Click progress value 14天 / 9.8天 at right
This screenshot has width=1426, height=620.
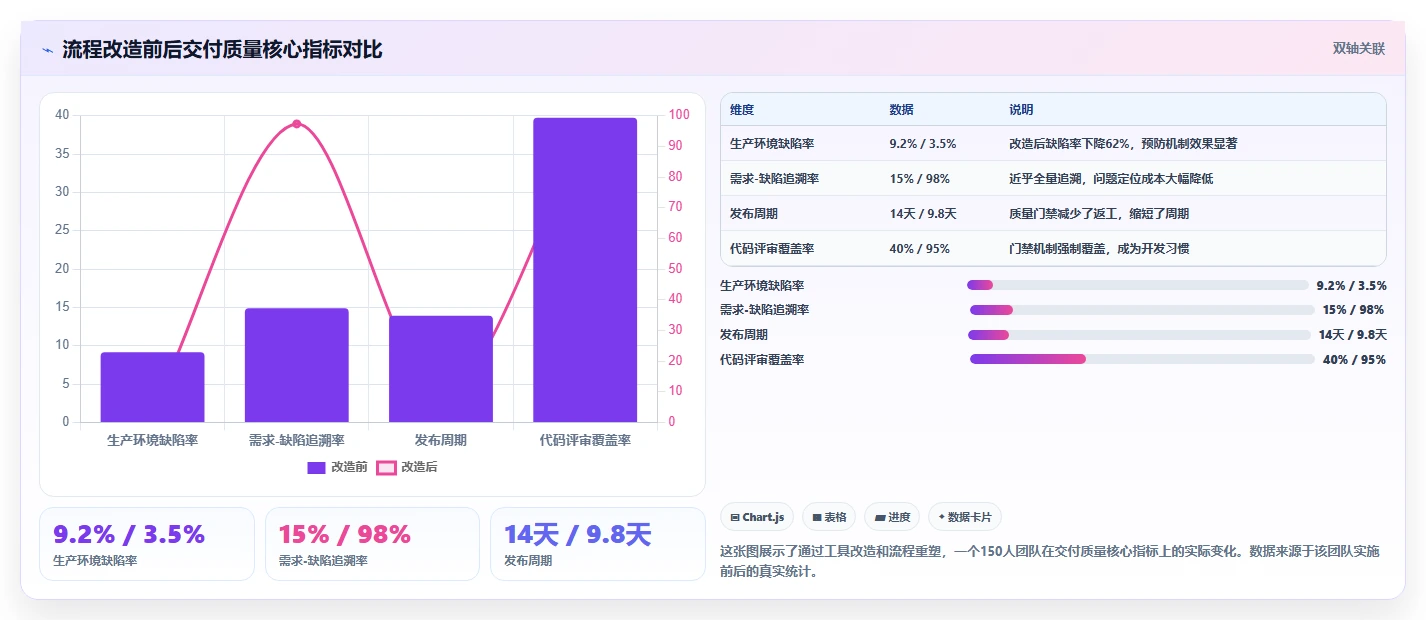1352,335
